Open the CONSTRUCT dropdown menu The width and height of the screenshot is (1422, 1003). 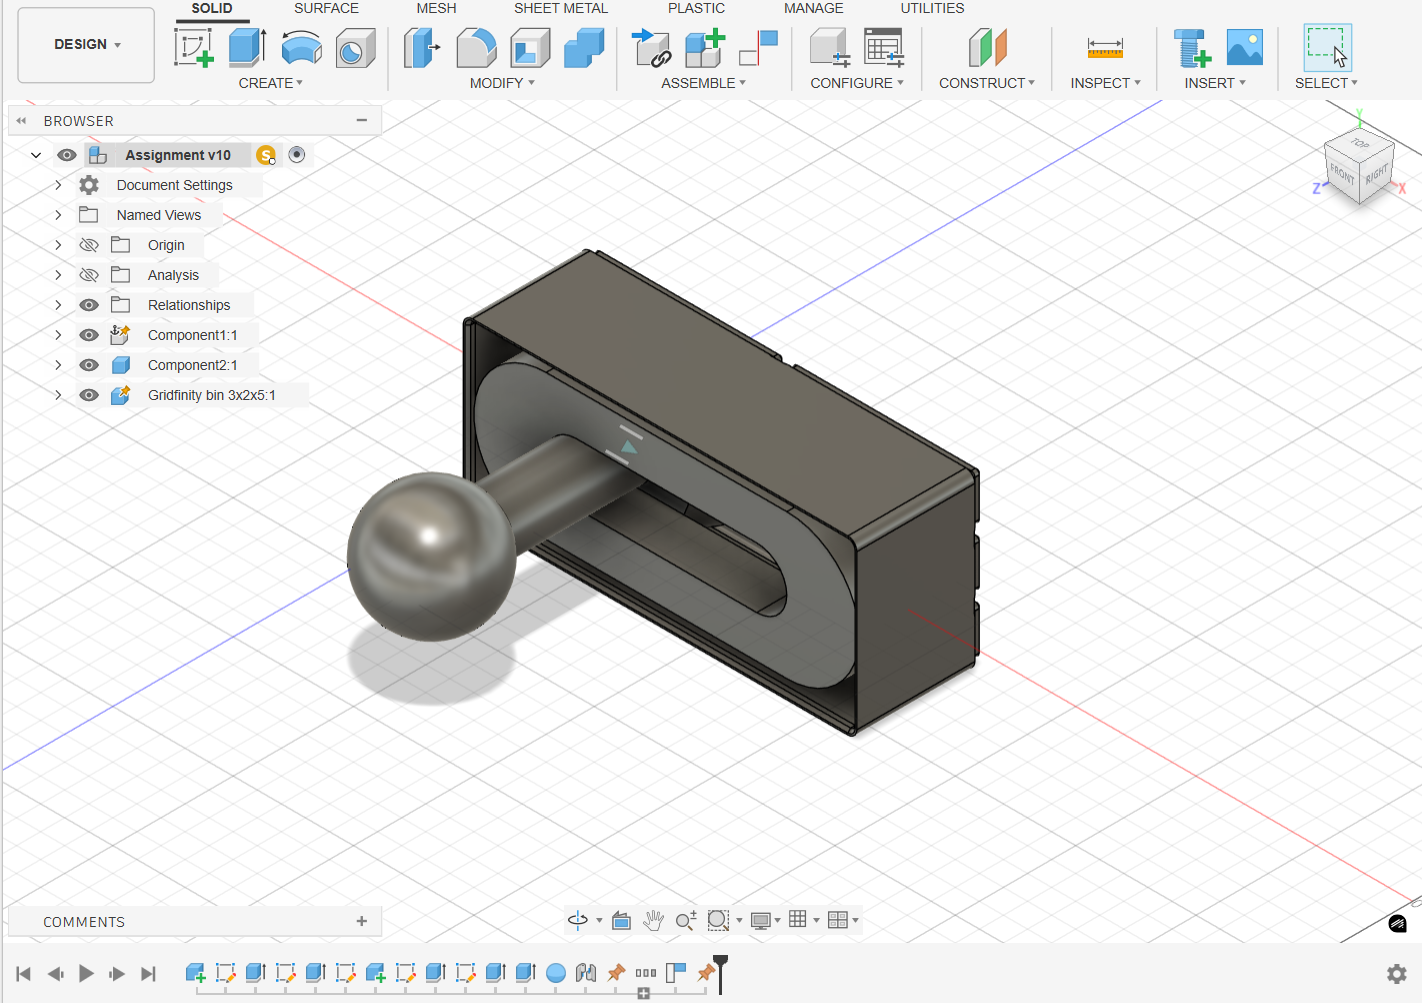tap(986, 83)
